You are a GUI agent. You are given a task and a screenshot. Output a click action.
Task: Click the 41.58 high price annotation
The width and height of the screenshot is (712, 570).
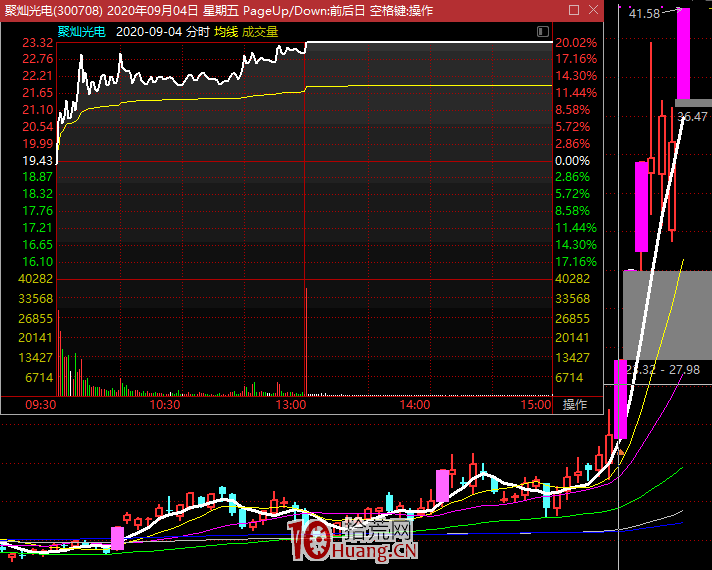645,14
